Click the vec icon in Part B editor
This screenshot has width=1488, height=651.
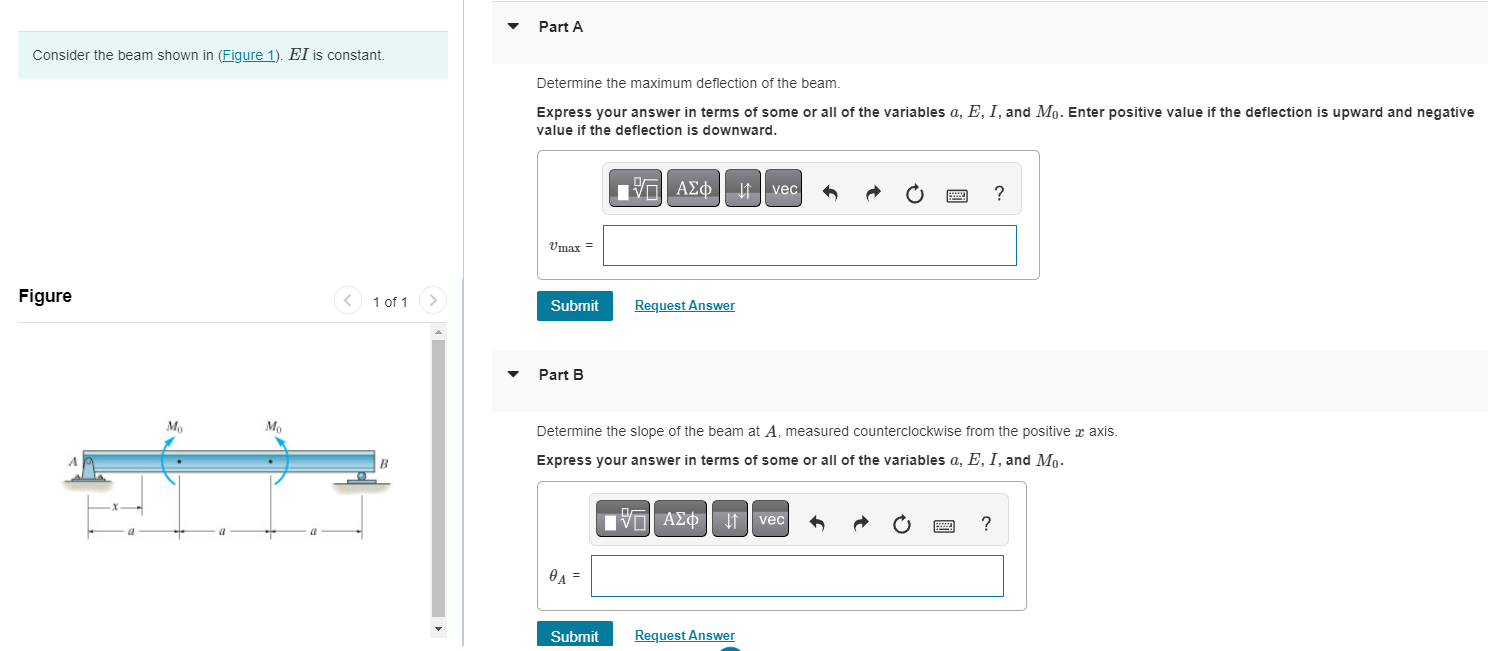point(770,519)
